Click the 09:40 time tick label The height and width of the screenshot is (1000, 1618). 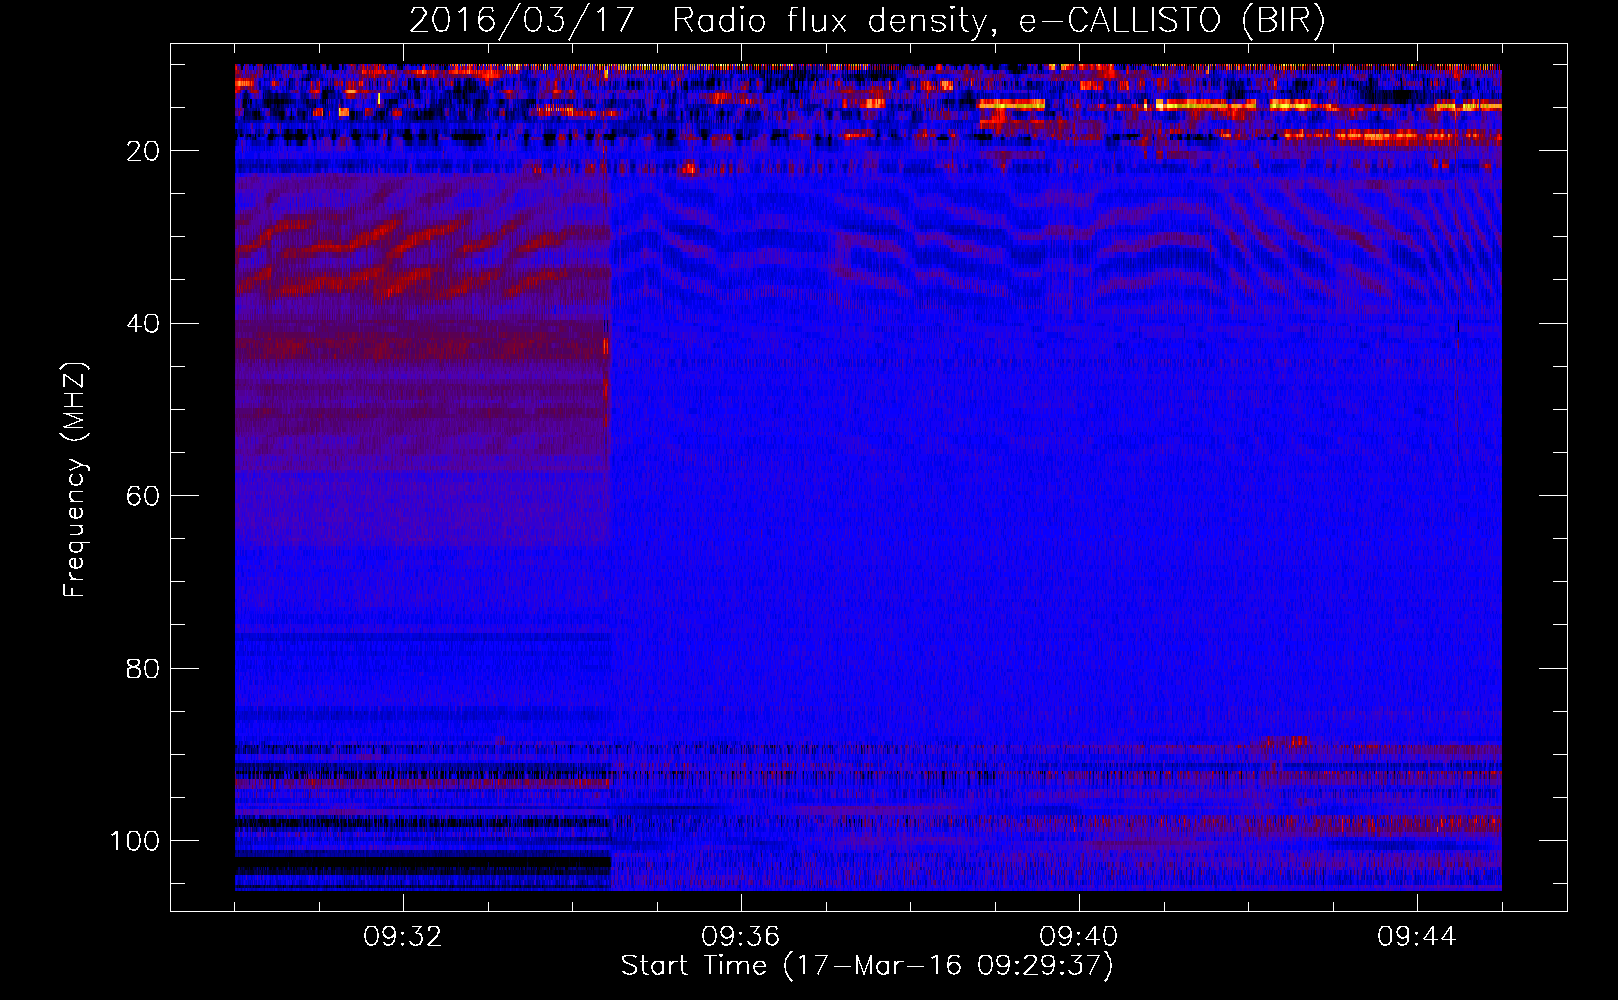pyautogui.click(x=1079, y=937)
